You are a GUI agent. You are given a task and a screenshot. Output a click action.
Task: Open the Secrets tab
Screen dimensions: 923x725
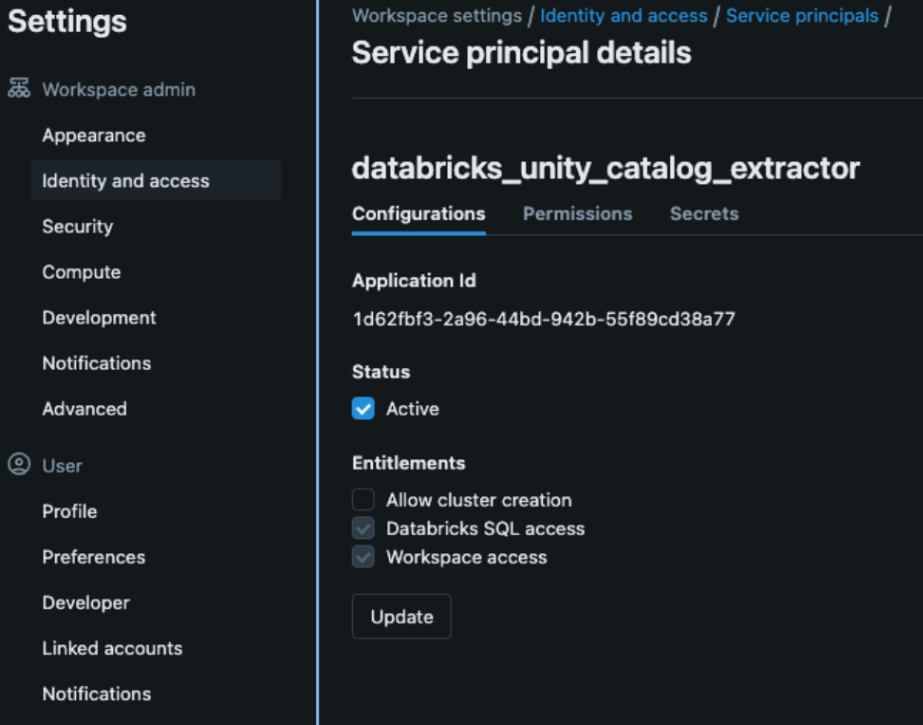pyautogui.click(x=704, y=214)
